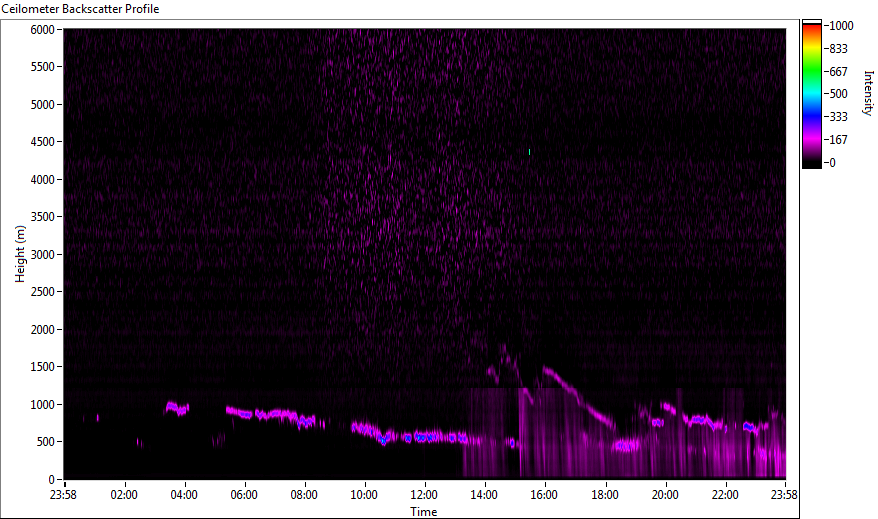The image size is (878, 519).
Task: Select the 6000 height axis label
Action: pos(43,30)
